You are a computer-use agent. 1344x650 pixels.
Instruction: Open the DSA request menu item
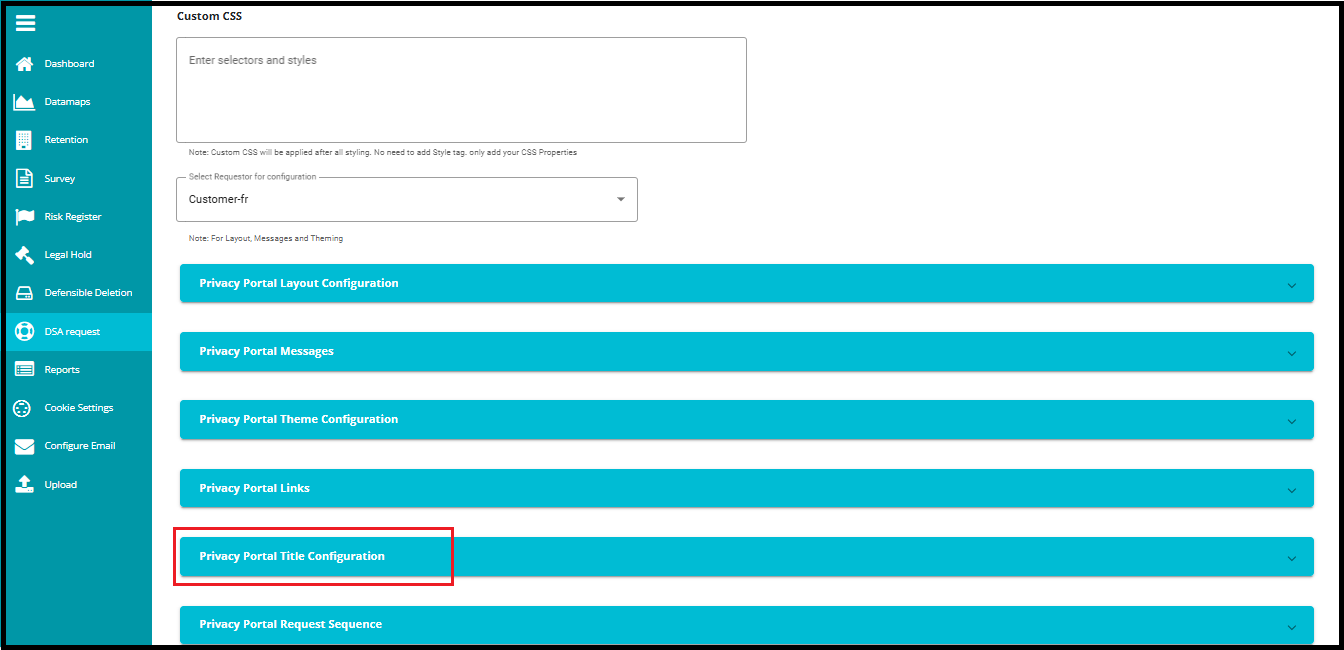72,332
